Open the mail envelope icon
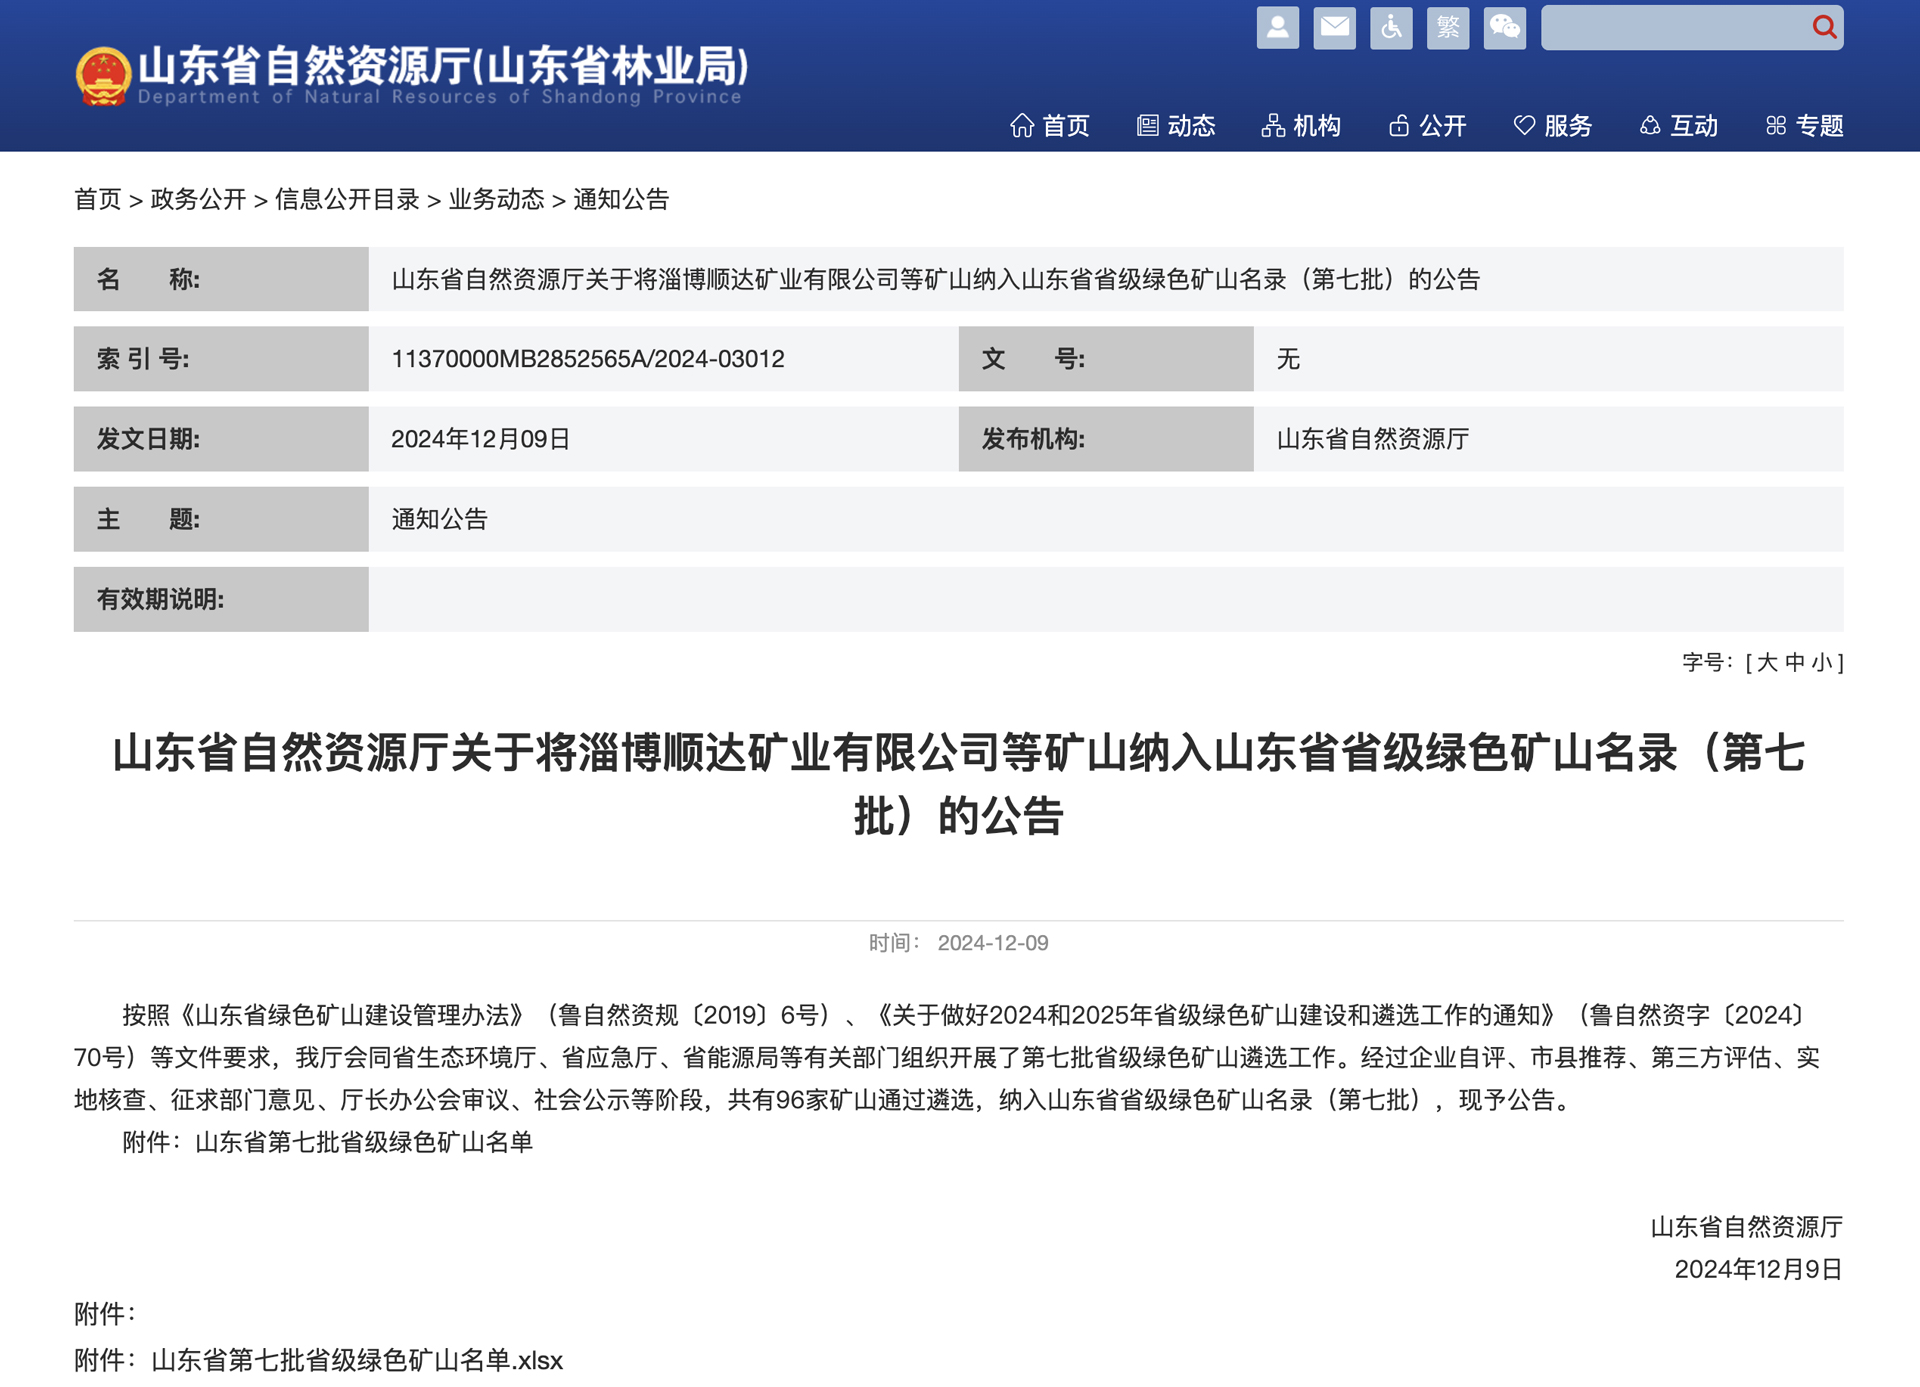This screenshot has width=1920, height=1387. point(1334,27)
